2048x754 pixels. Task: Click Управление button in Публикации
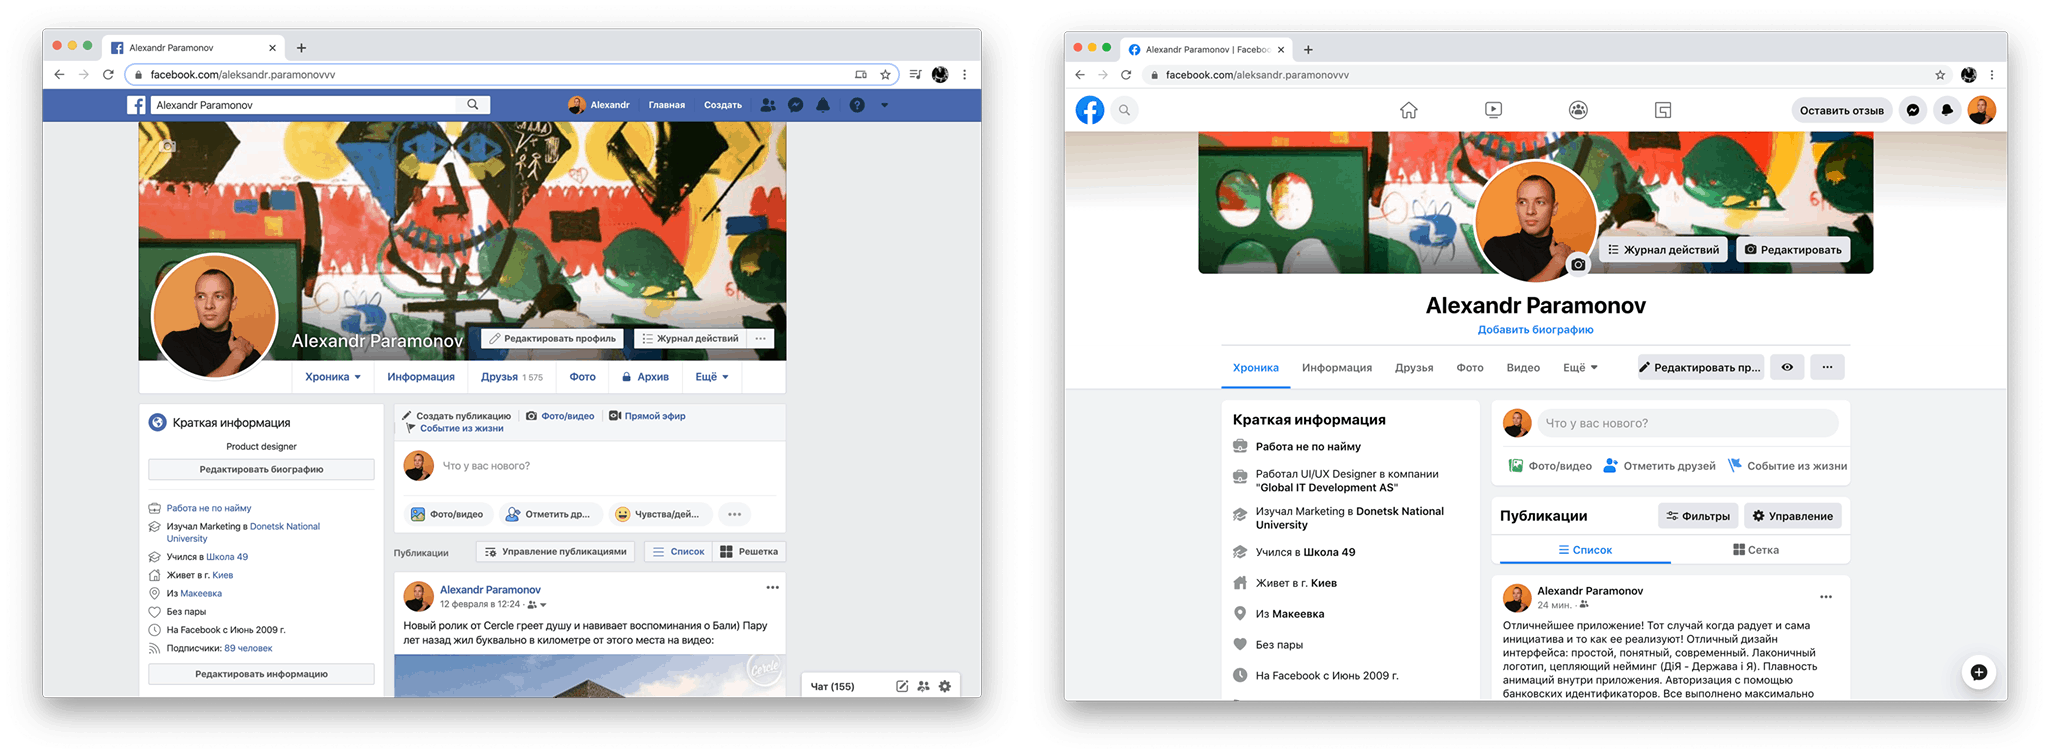[1793, 516]
